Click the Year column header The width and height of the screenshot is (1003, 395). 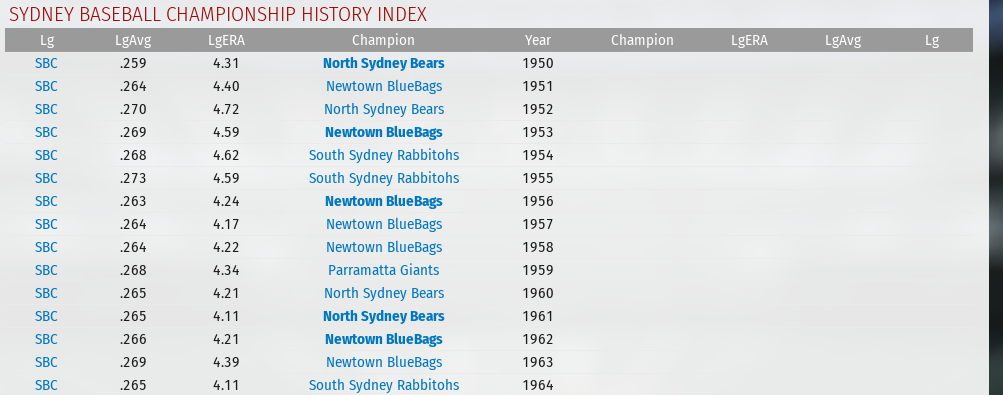pyautogui.click(x=538, y=40)
